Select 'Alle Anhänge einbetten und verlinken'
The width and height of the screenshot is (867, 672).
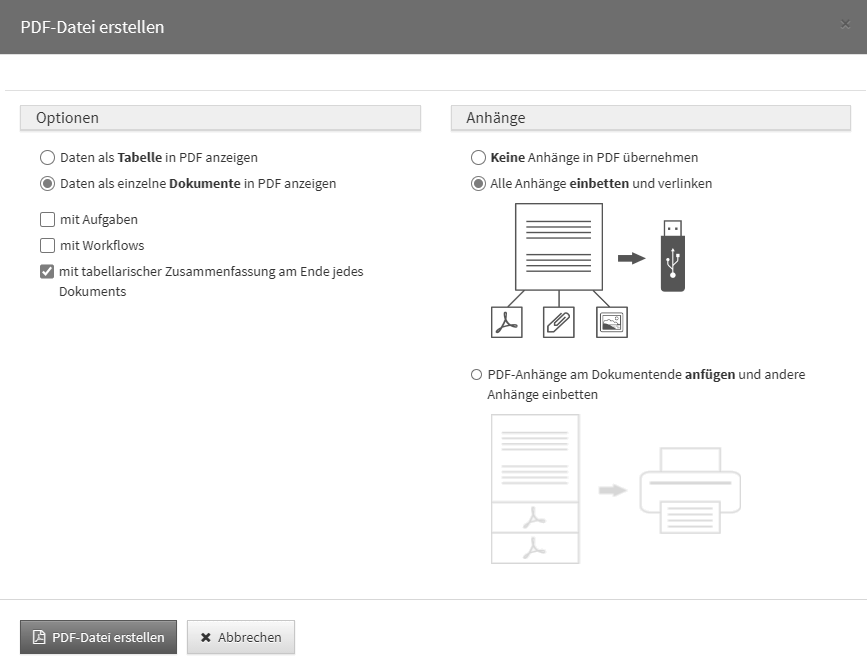click(x=478, y=184)
